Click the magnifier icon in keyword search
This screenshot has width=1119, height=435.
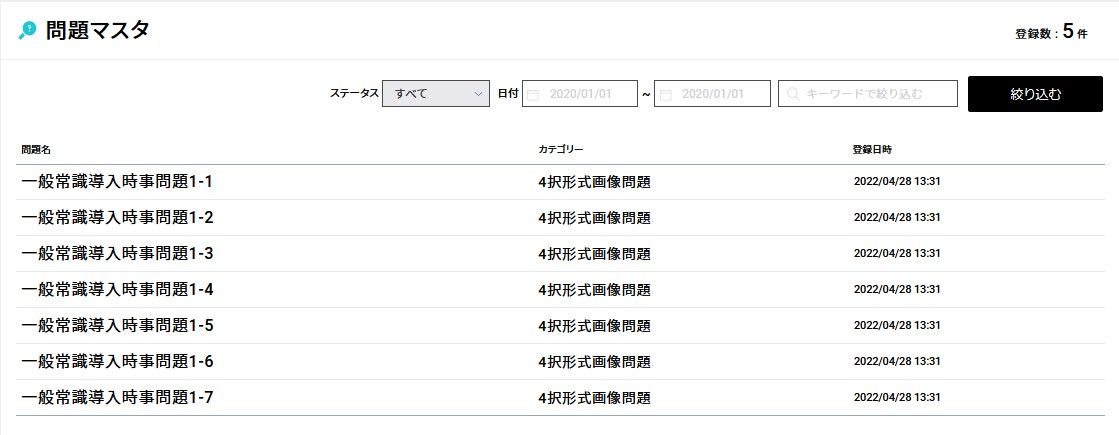(793, 94)
